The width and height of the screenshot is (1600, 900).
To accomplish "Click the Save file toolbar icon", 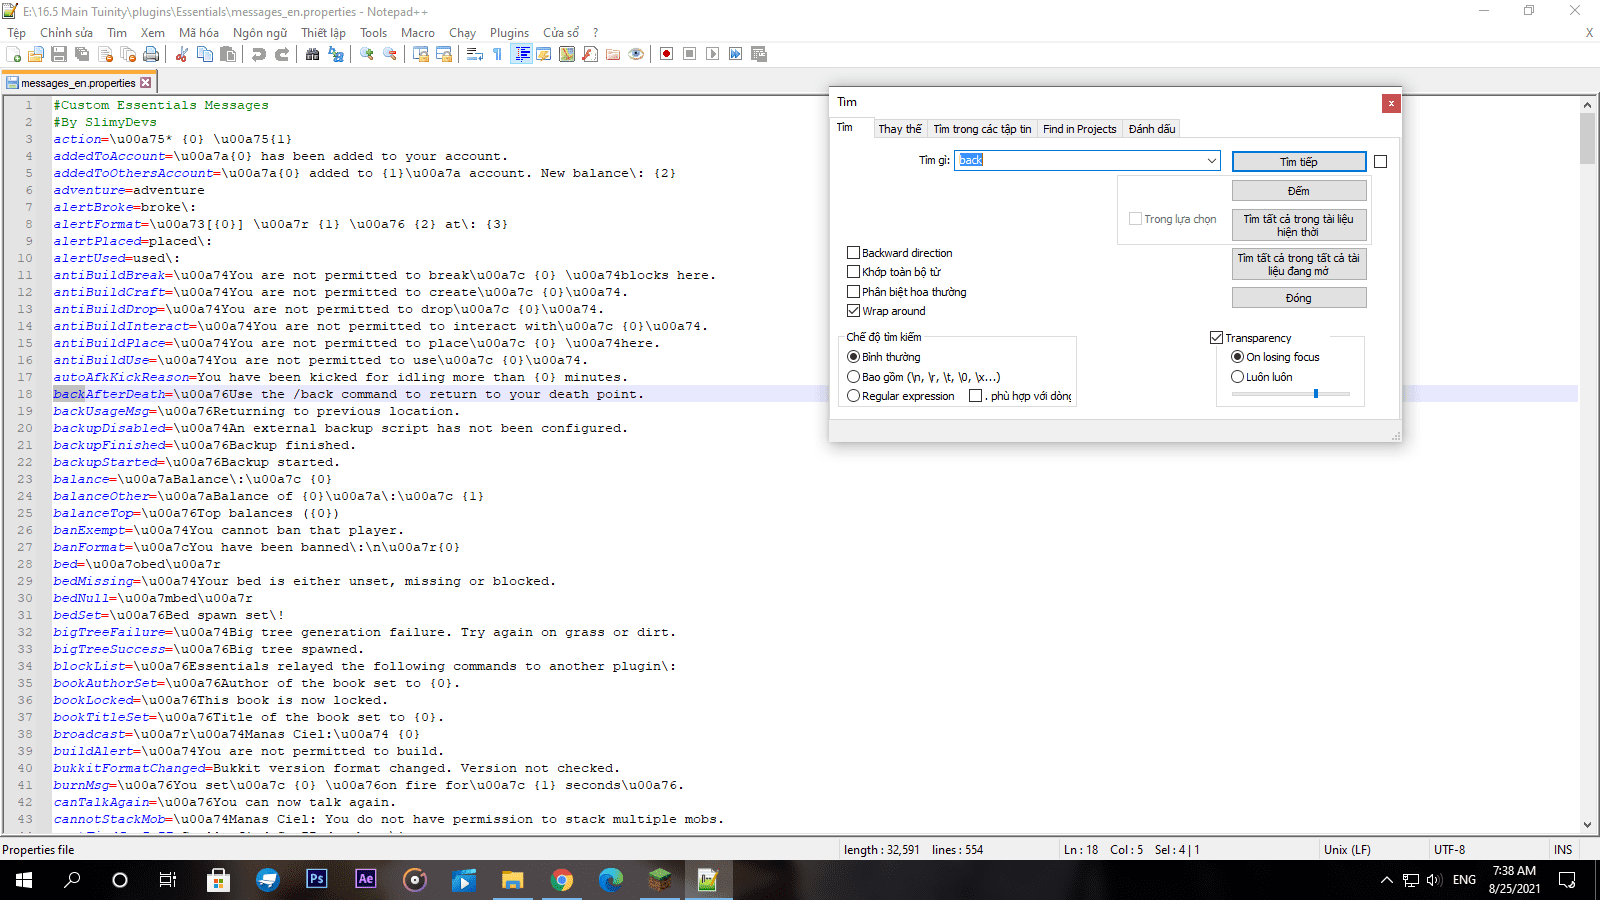I will (x=59, y=54).
